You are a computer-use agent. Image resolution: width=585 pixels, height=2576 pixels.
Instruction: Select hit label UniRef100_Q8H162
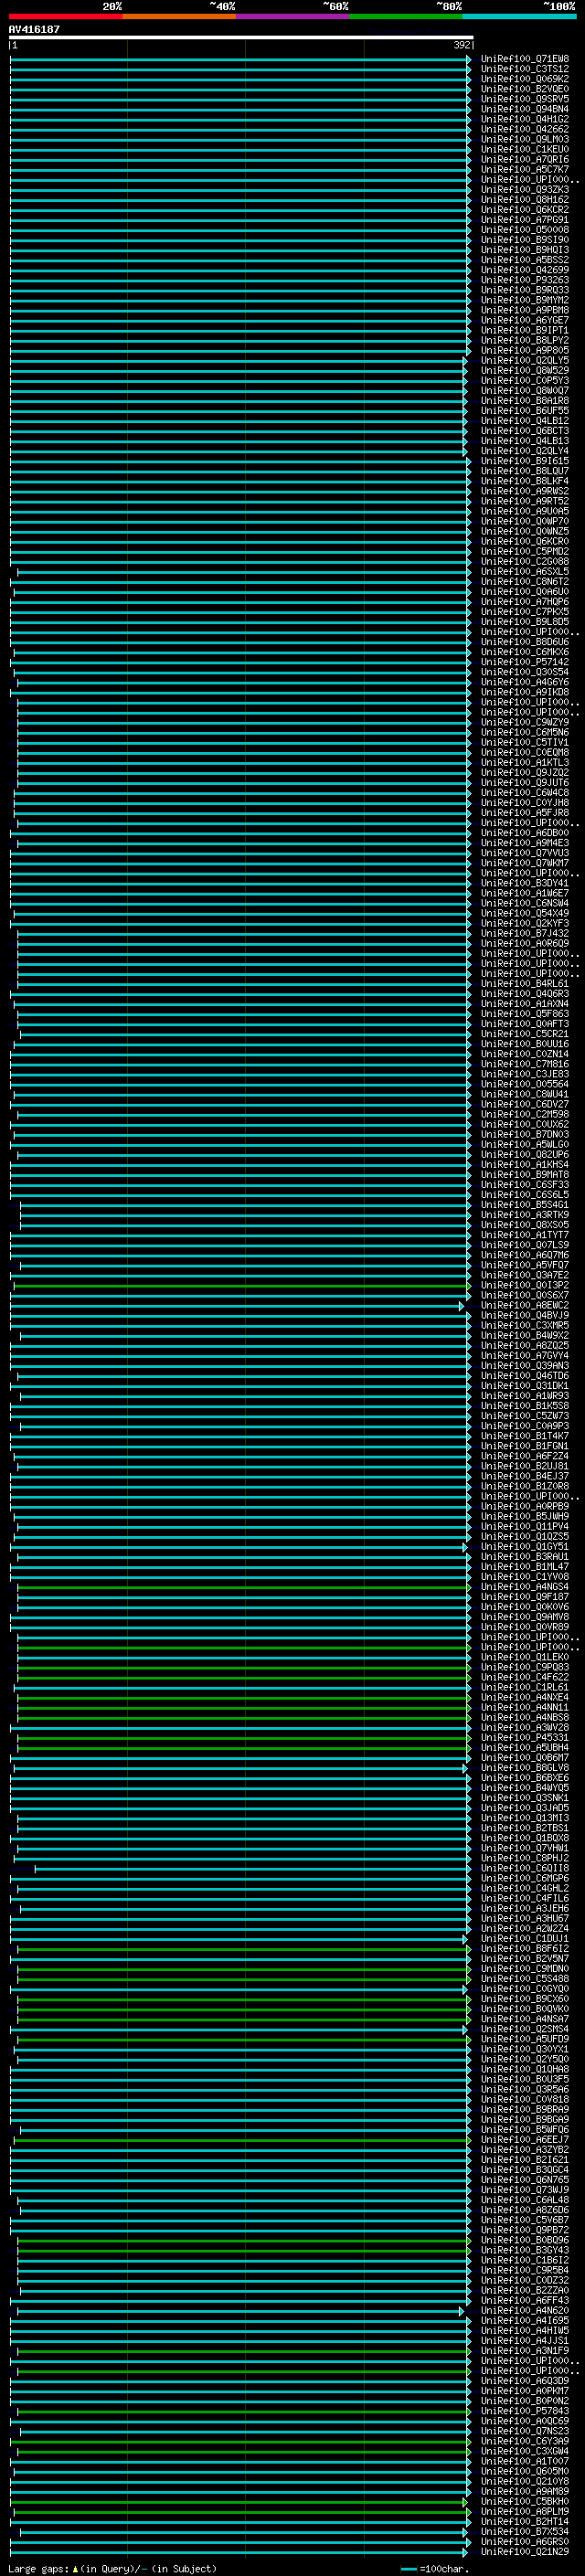(x=525, y=200)
